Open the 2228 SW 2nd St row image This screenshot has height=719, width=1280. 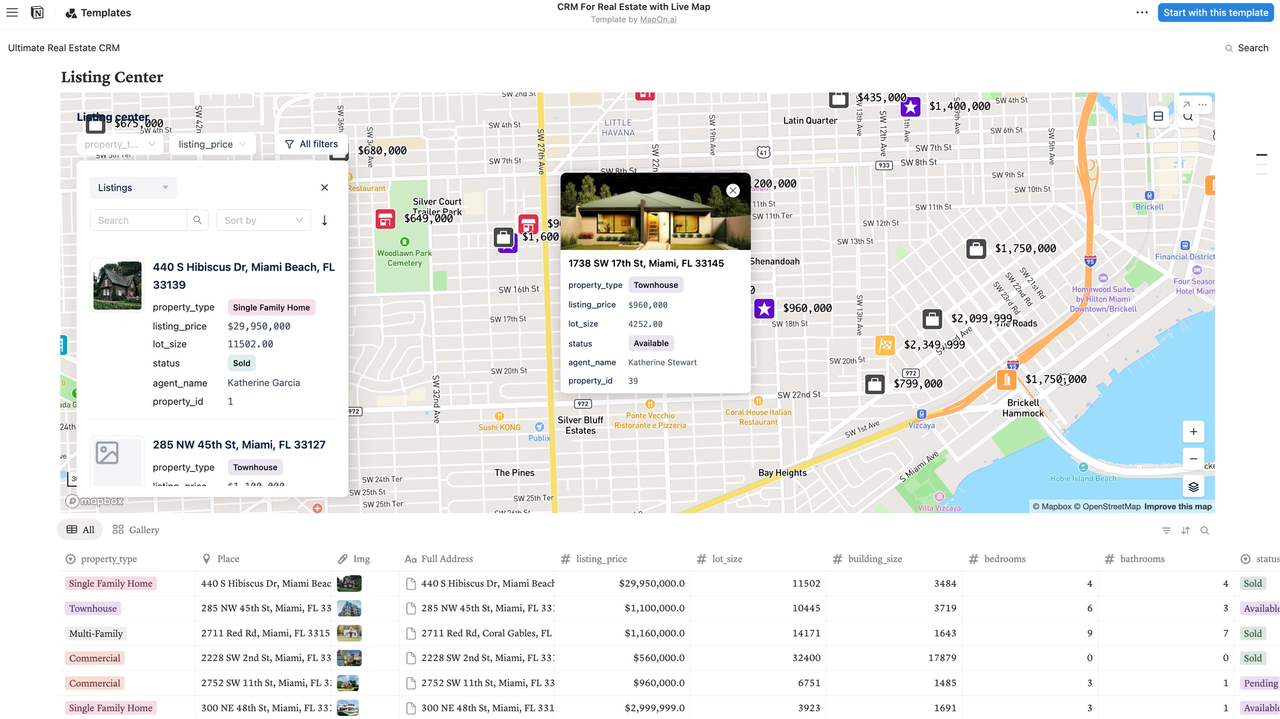click(x=348, y=658)
